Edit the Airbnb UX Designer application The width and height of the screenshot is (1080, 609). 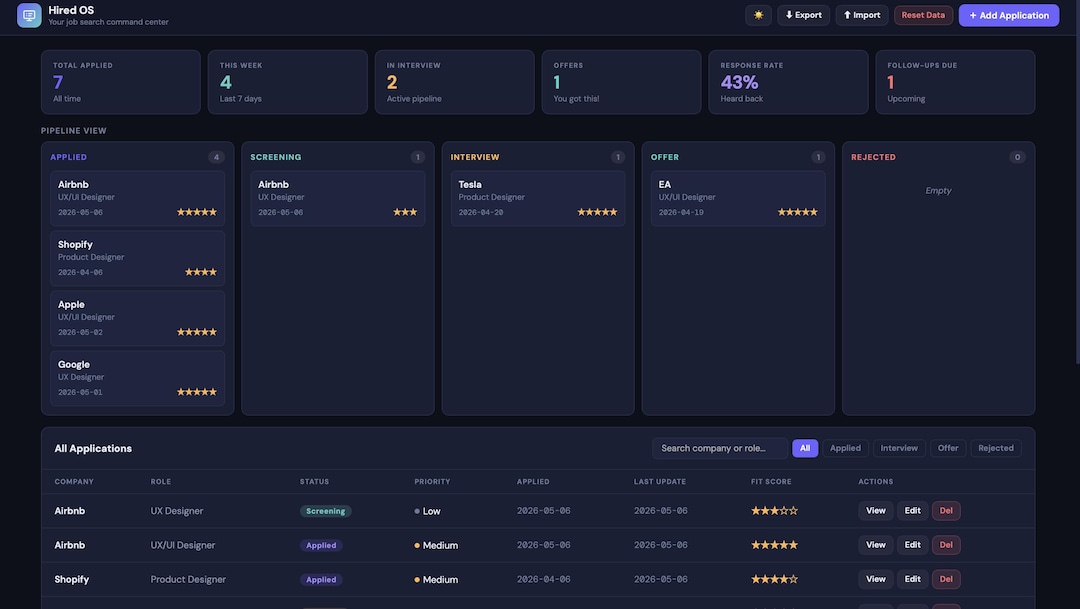tap(912, 510)
